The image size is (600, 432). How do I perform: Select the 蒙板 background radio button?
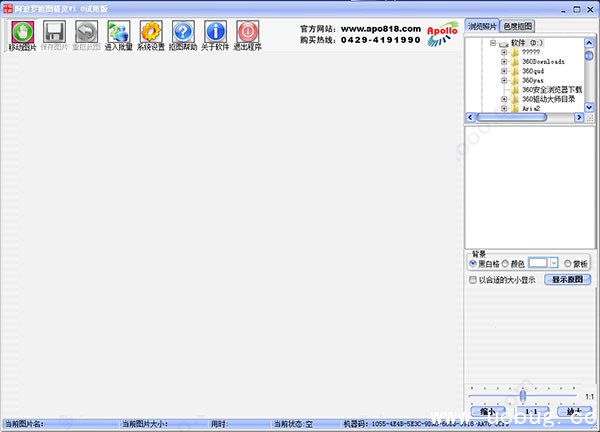click(568, 263)
